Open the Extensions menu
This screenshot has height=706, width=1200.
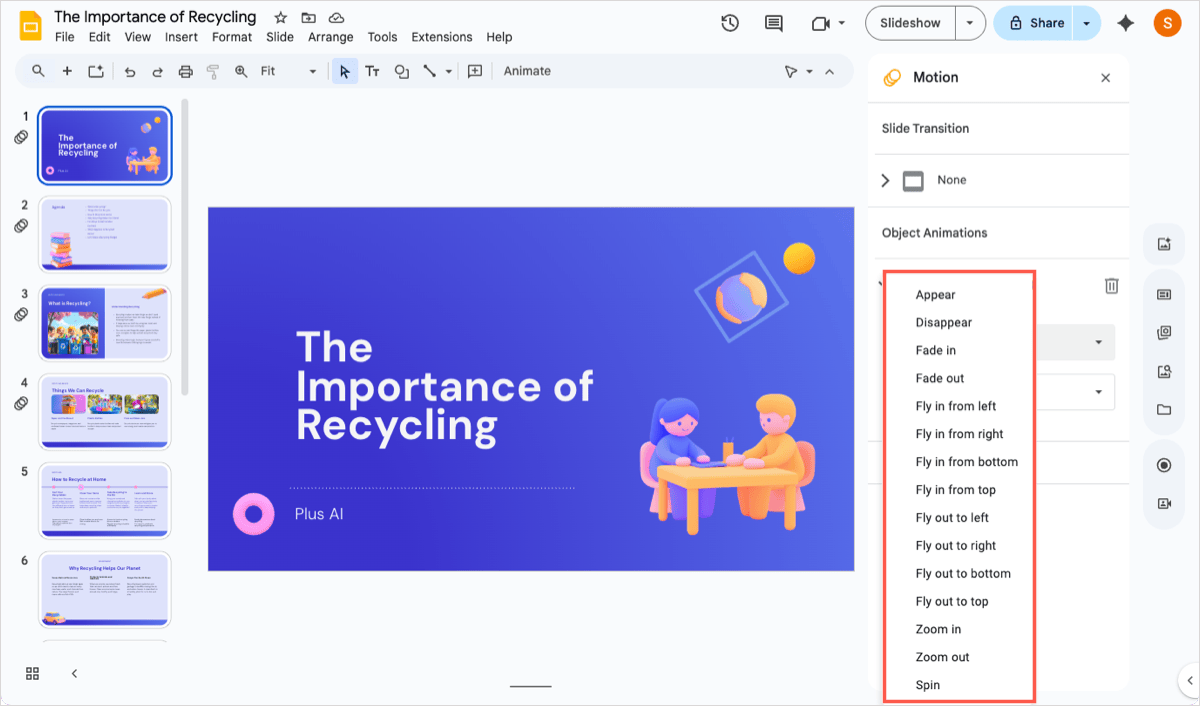440,37
